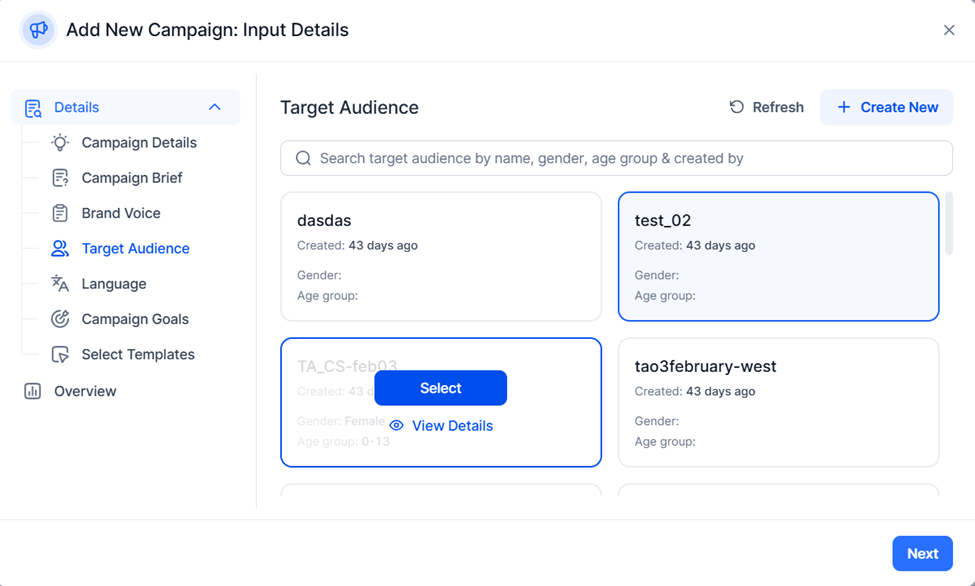Click the Overview chart icon

pyautogui.click(x=32, y=391)
